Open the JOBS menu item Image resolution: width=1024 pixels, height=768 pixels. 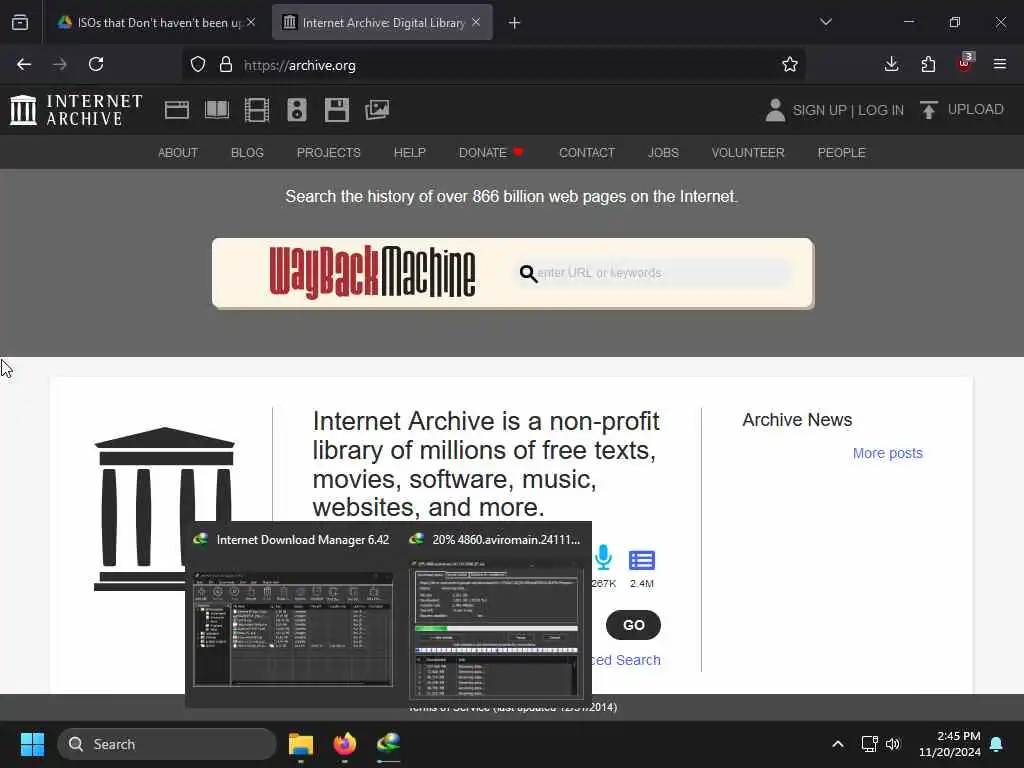coord(663,153)
